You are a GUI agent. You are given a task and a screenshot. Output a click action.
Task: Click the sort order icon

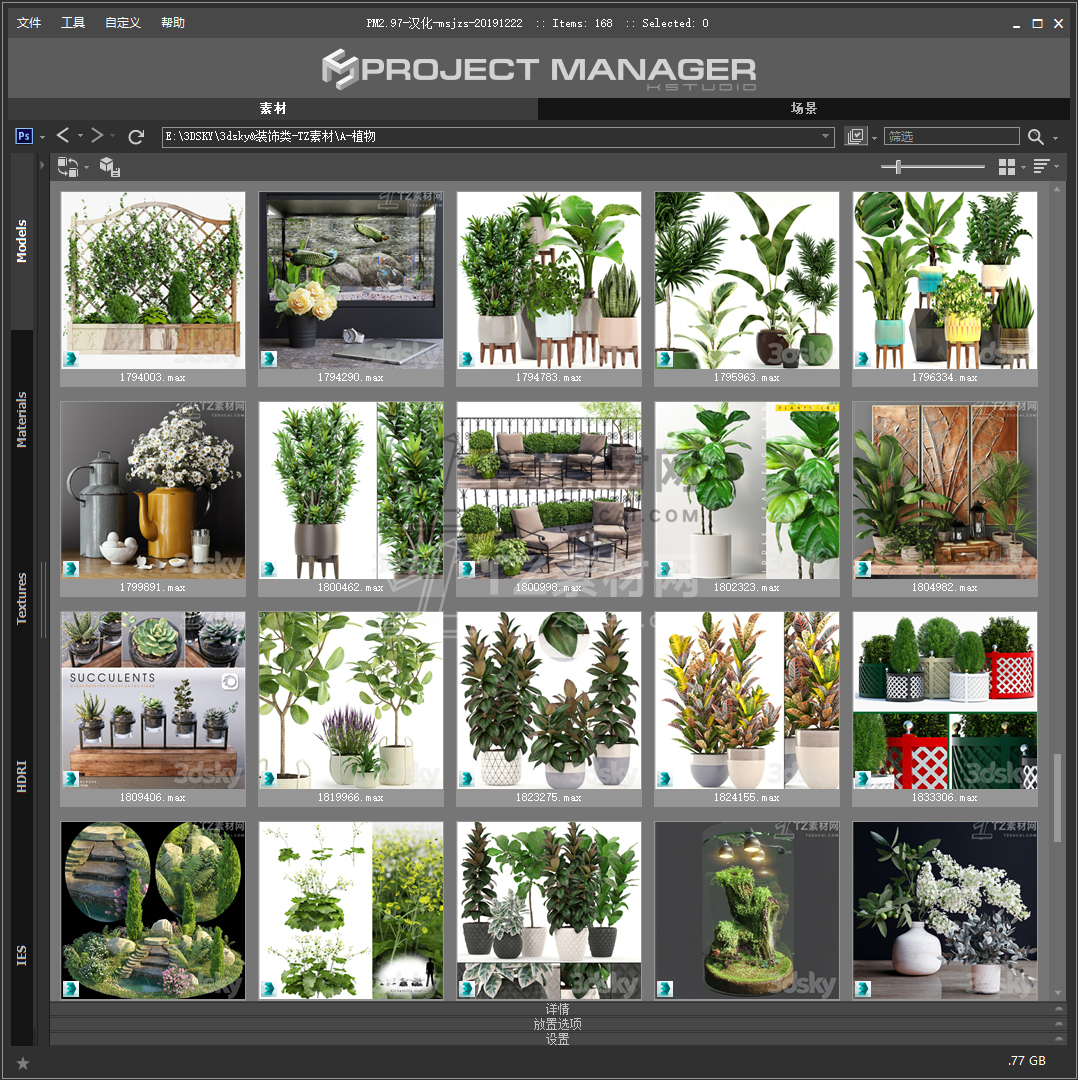pos(1041,166)
